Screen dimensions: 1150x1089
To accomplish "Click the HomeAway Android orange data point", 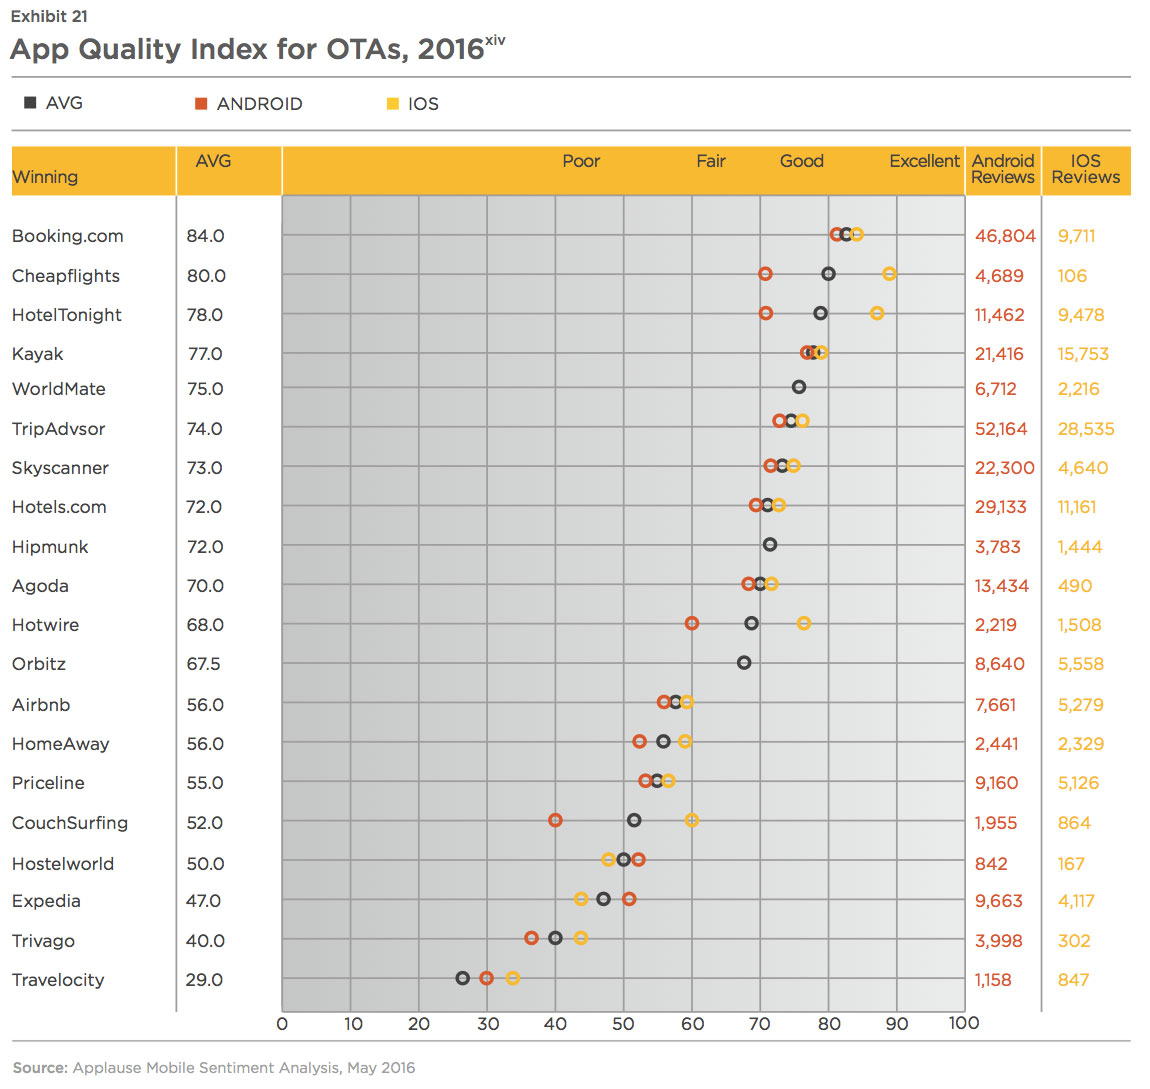I will click(640, 741).
